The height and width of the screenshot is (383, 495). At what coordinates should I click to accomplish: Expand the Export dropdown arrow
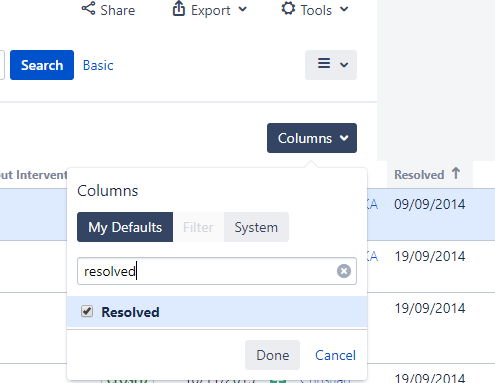[243, 9]
